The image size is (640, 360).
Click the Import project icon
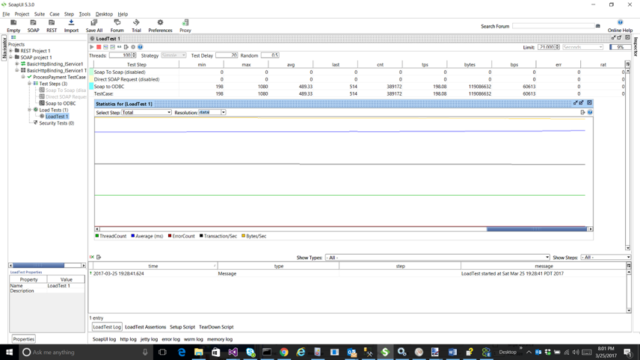pyautogui.click(x=71, y=23)
